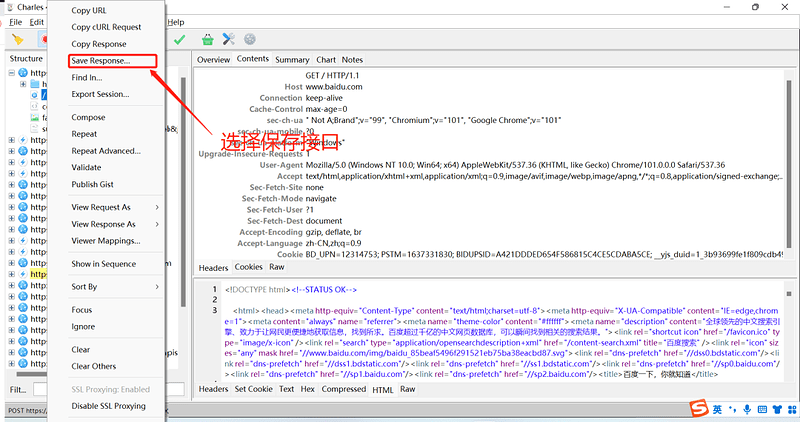Viewport: 800px width, 422px height.
Task: Open the Headers tab beside Cookies
Action: tap(213, 268)
